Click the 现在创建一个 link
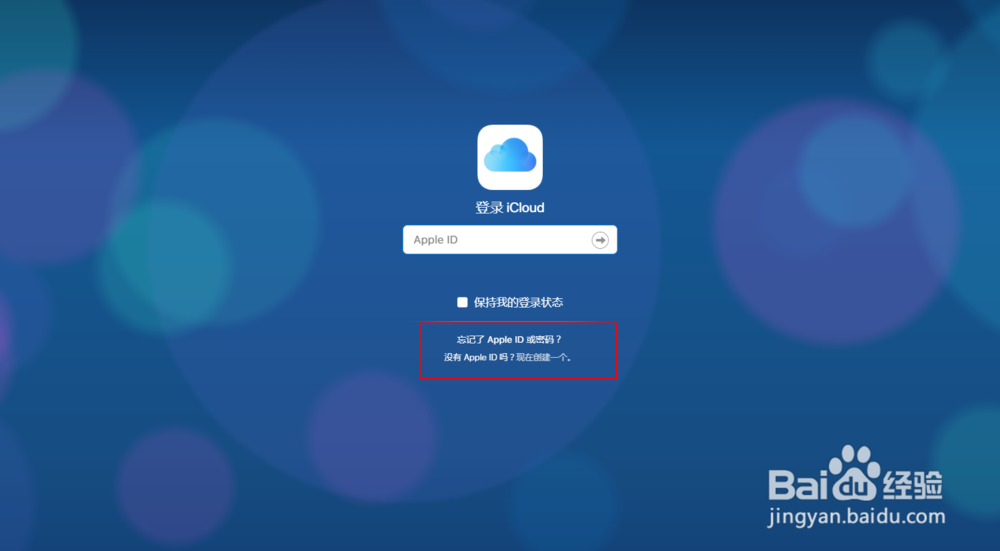1000x551 pixels. (x=543, y=358)
